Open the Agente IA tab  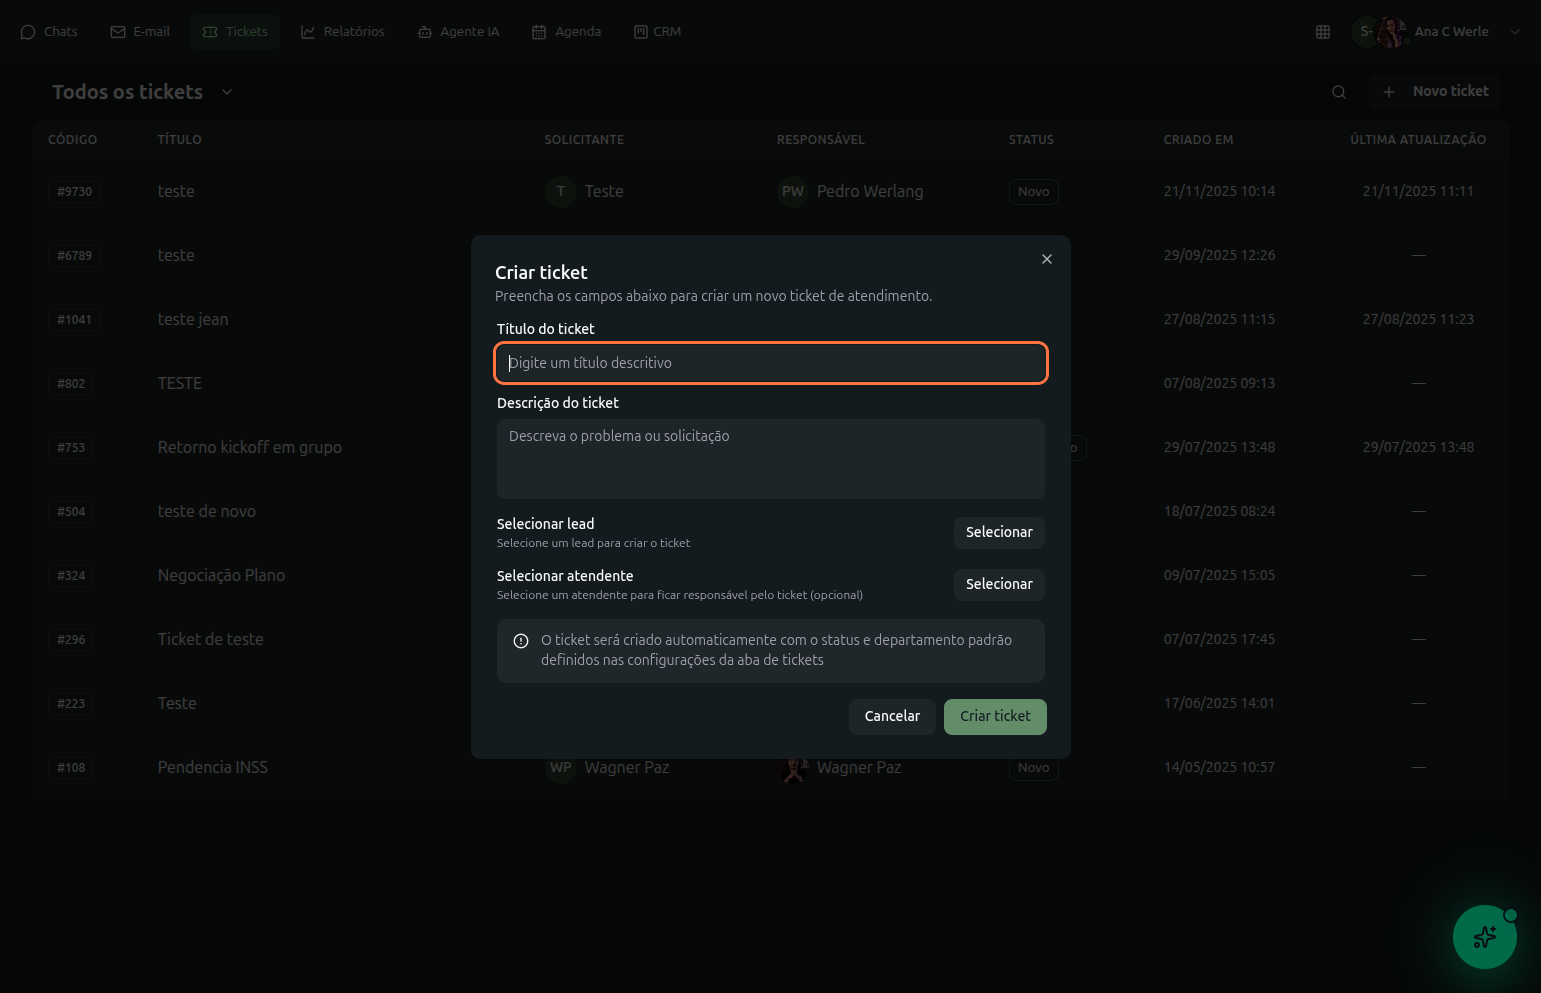[x=458, y=32]
